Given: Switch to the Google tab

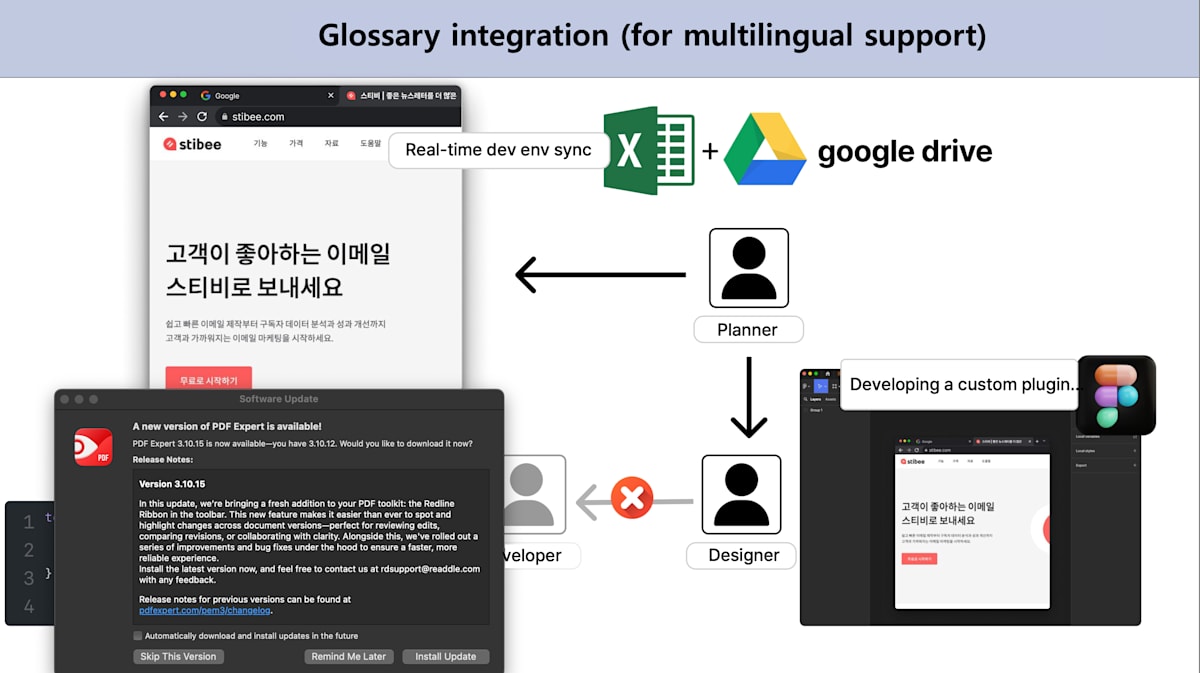Looking at the screenshot, I should [x=267, y=96].
